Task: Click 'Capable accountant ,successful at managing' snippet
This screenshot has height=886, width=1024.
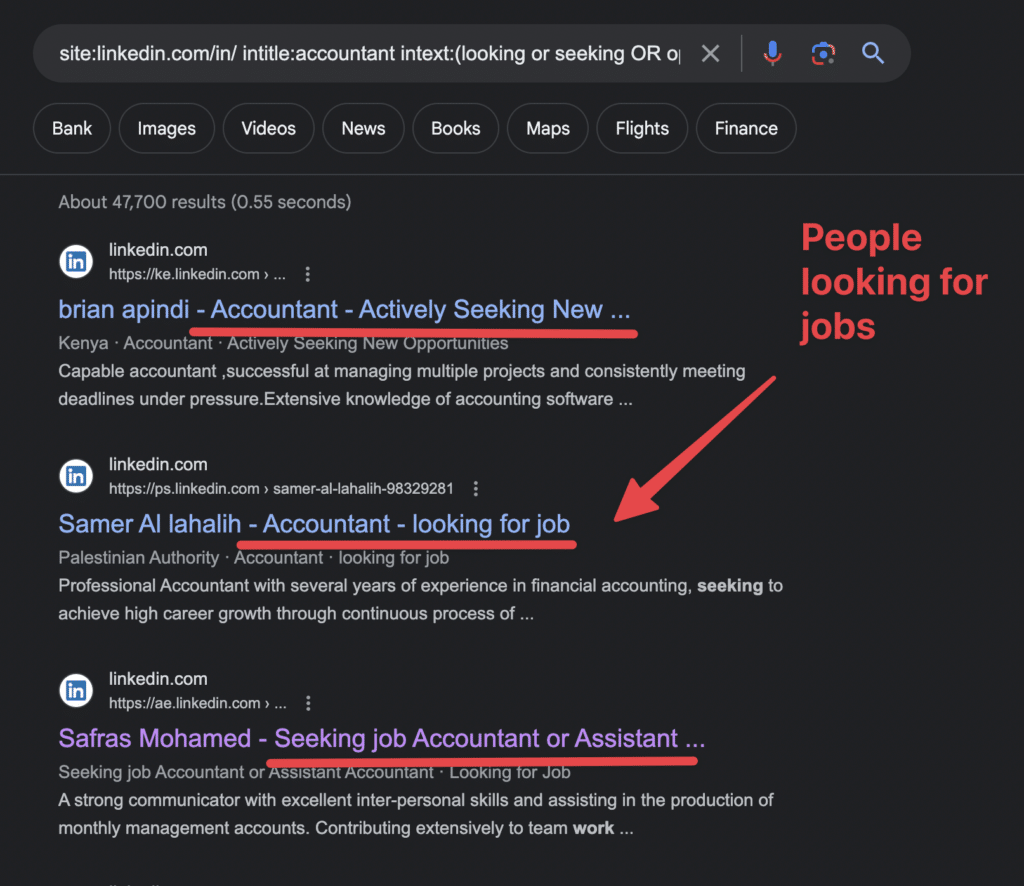Action: (402, 385)
